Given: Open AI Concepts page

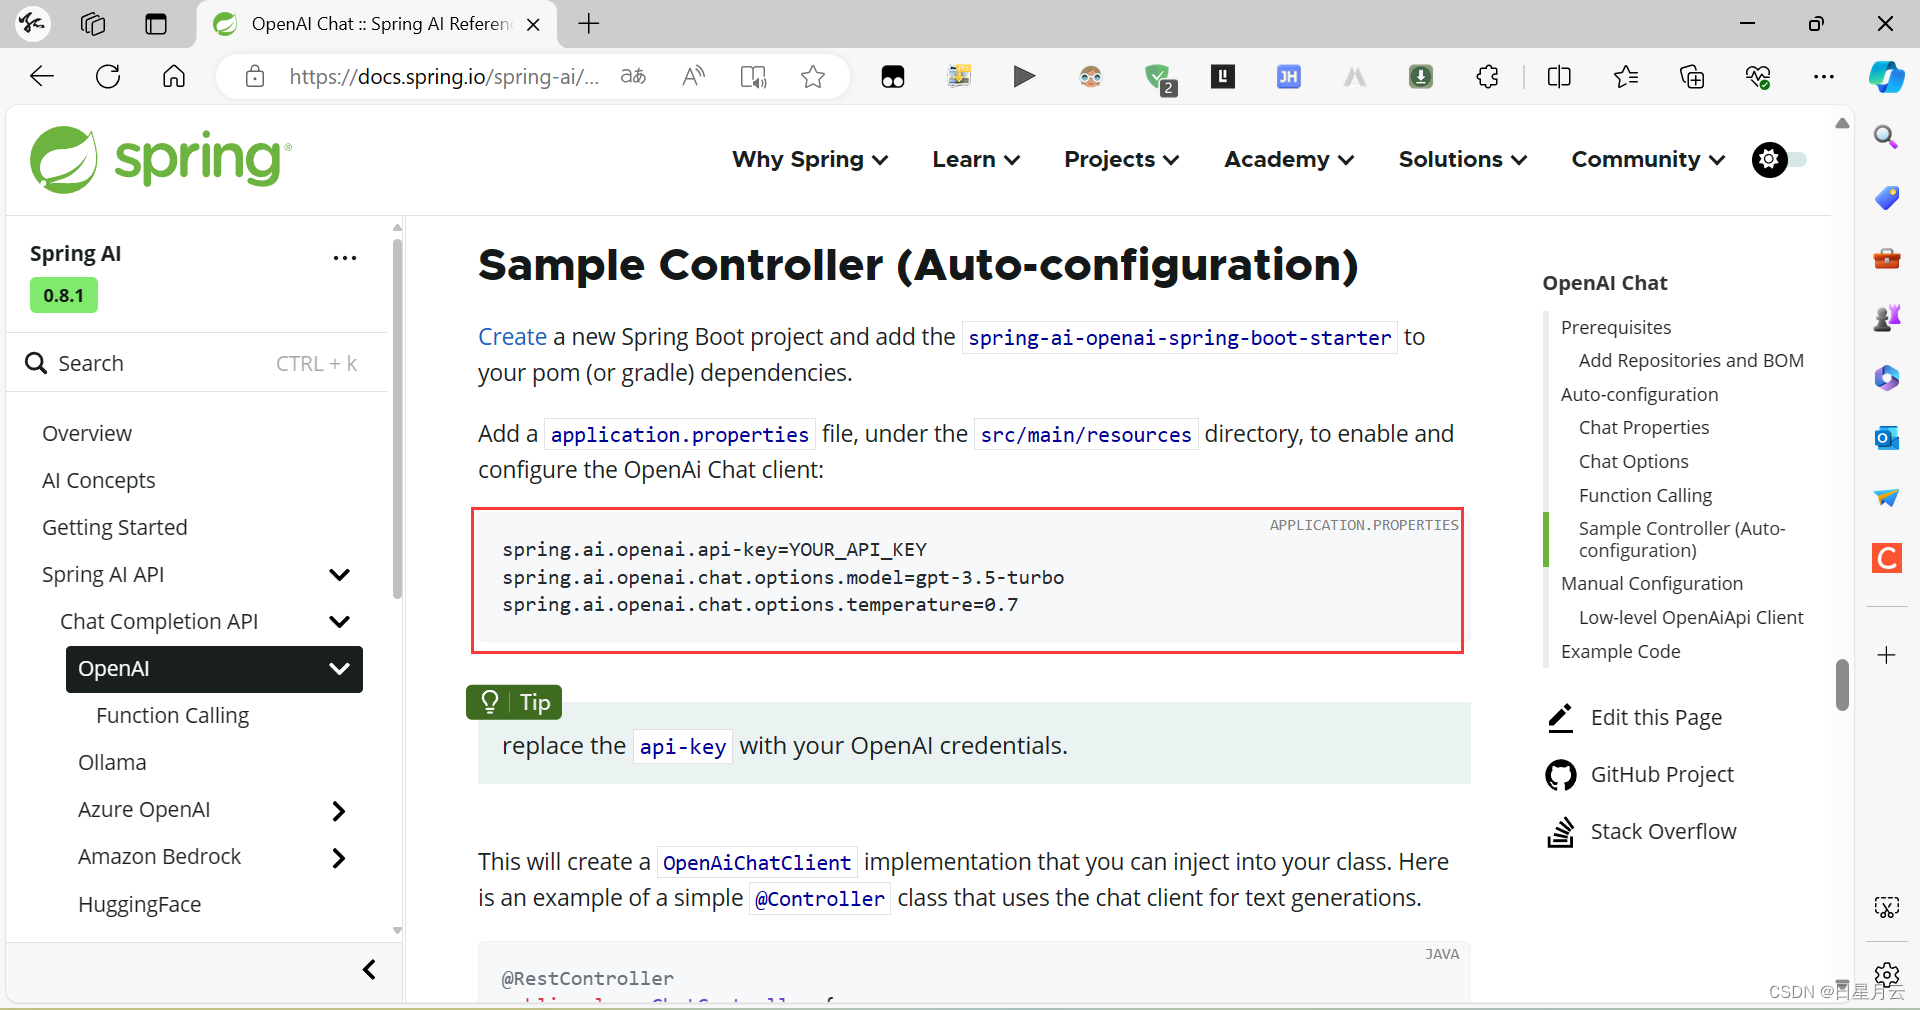Looking at the screenshot, I should coord(99,481).
